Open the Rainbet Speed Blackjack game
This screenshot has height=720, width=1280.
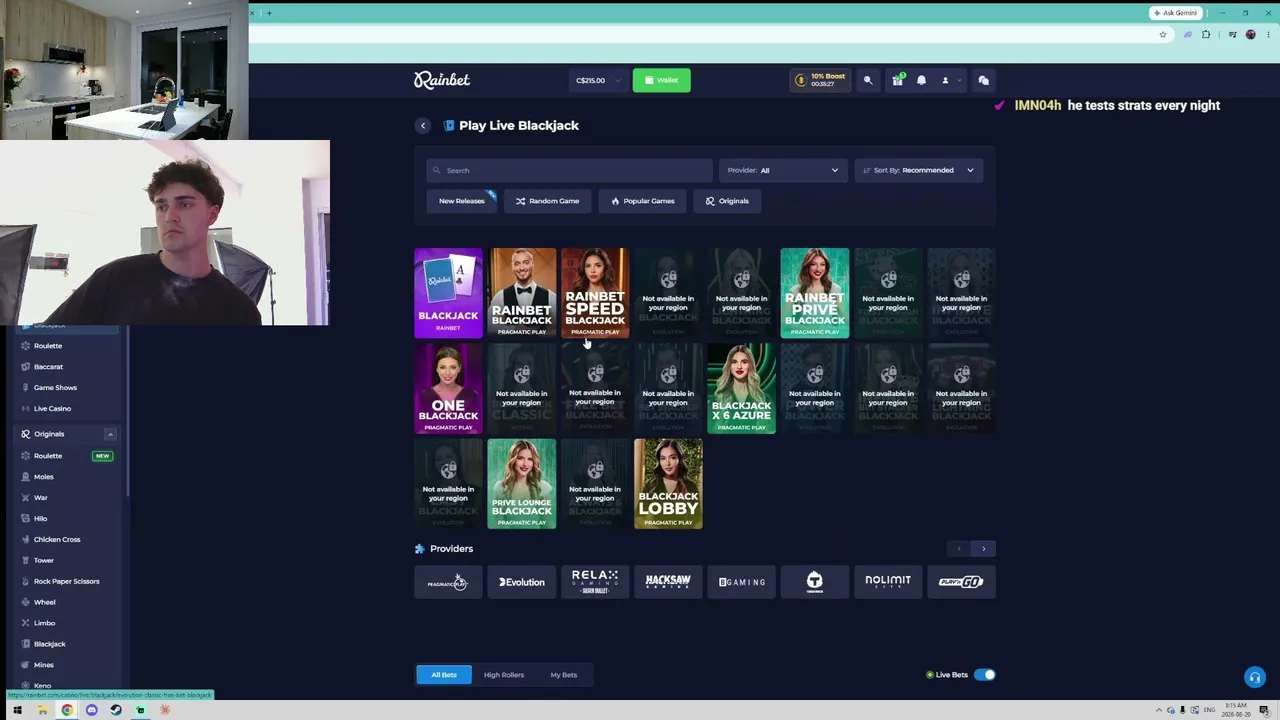click(595, 293)
